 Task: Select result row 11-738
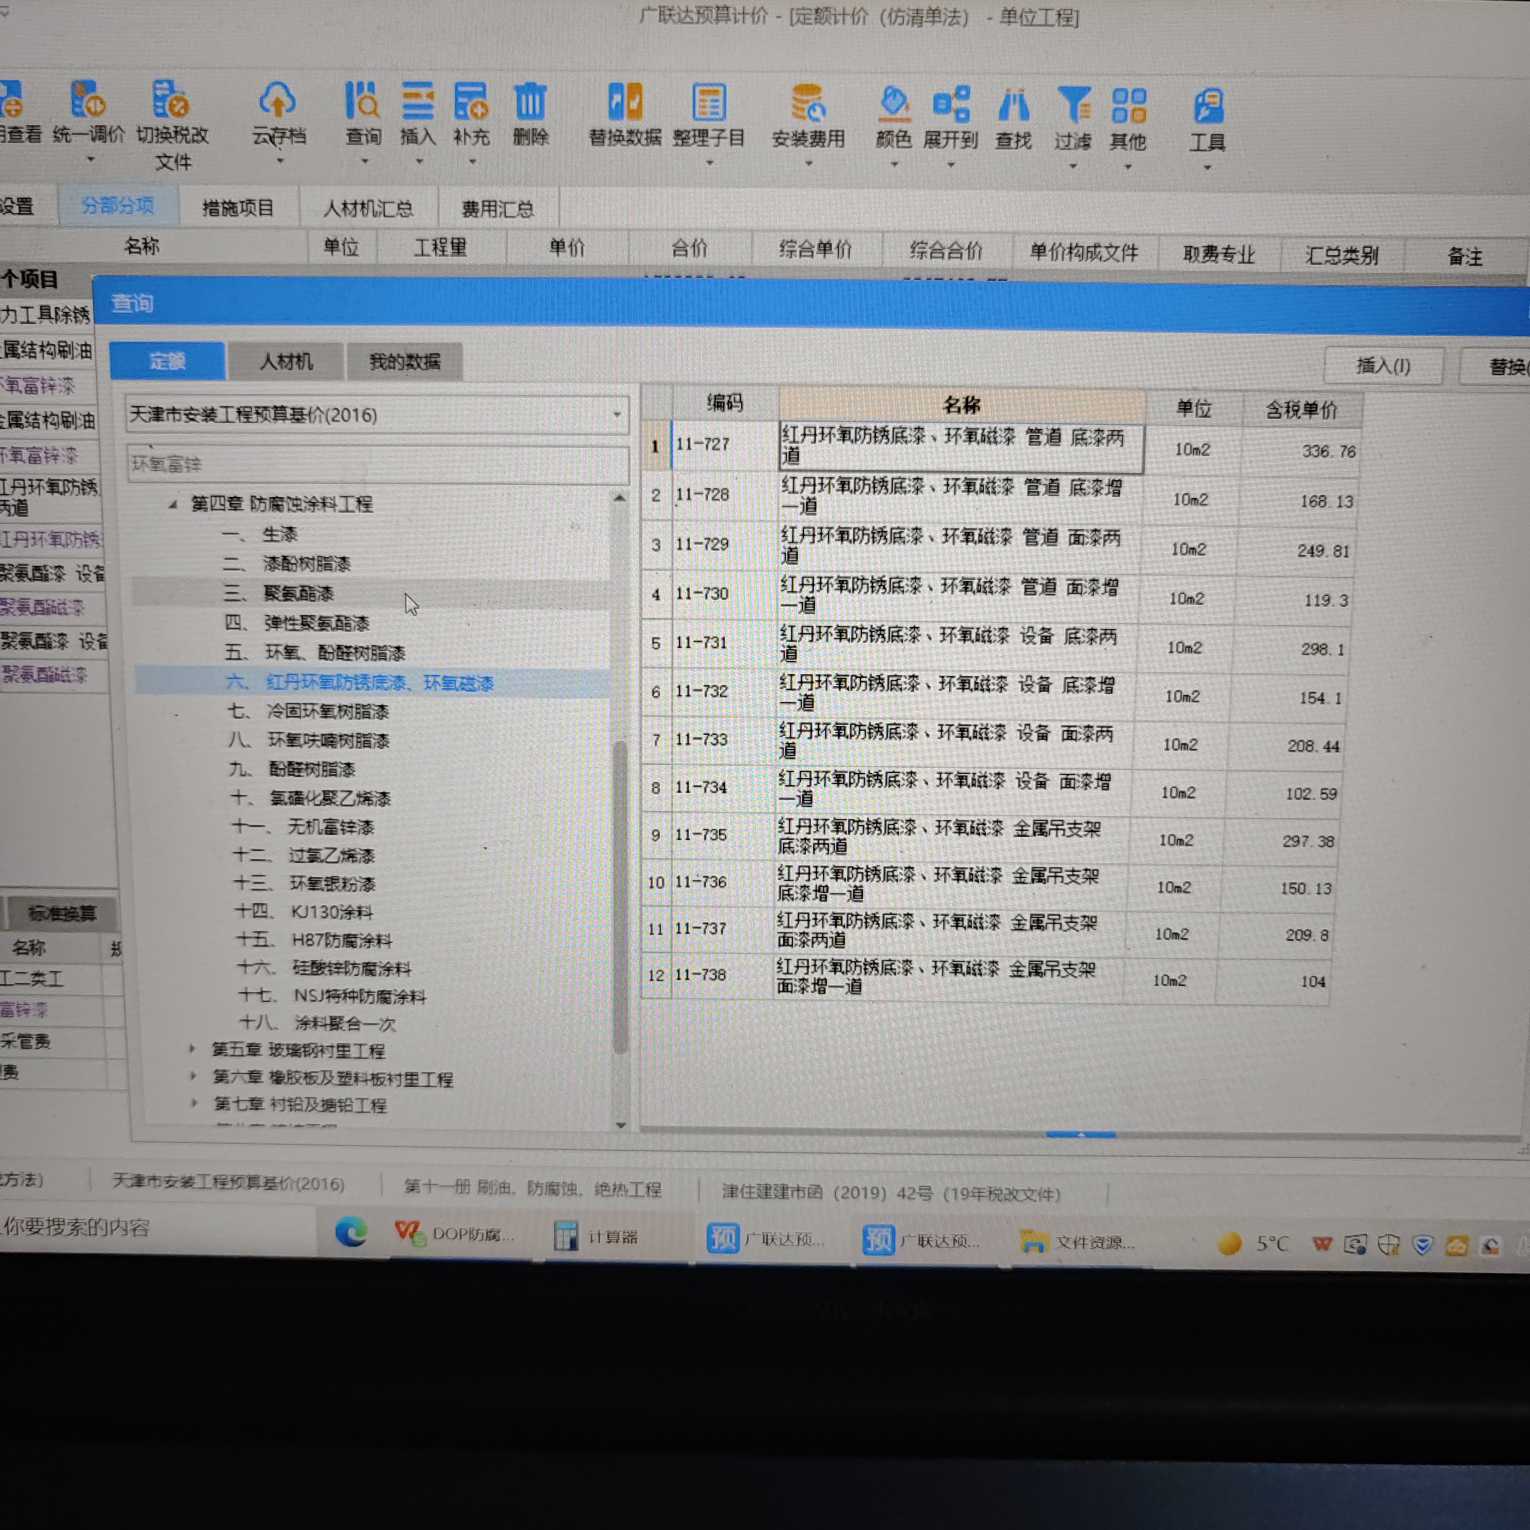point(987,977)
